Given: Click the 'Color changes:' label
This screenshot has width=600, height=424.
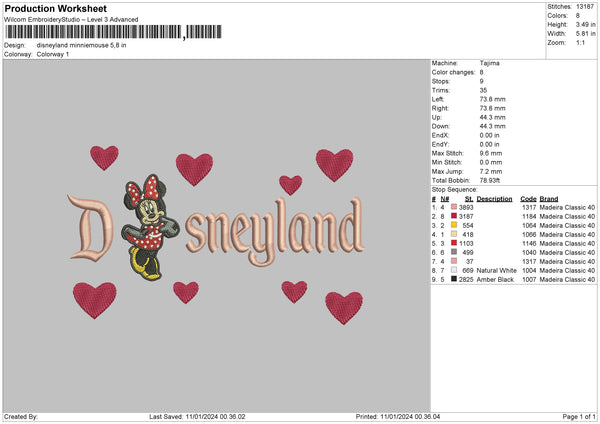Looking at the screenshot, I should [x=453, y=72].
